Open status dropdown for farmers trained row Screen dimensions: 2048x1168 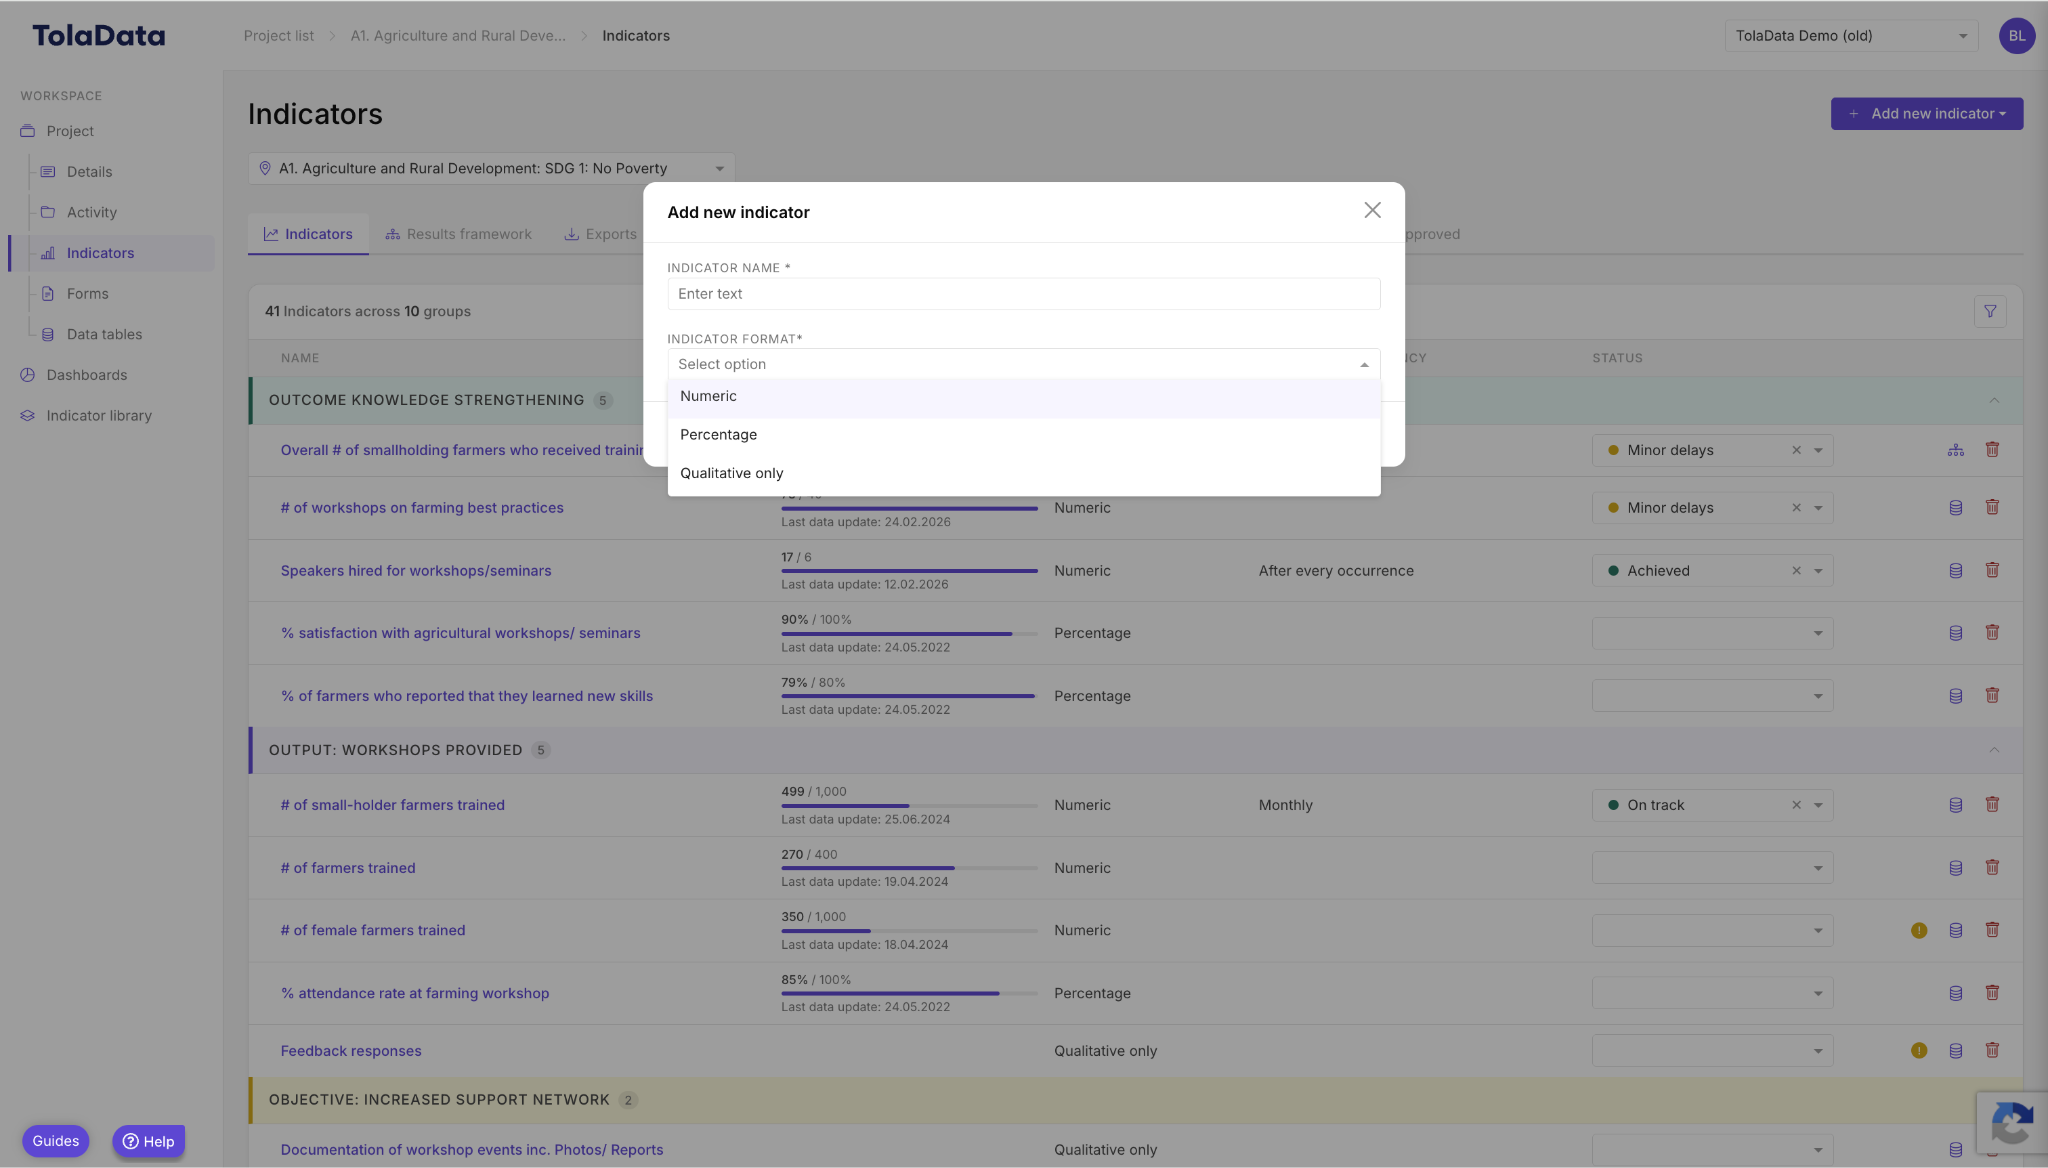click(1712, 868)
